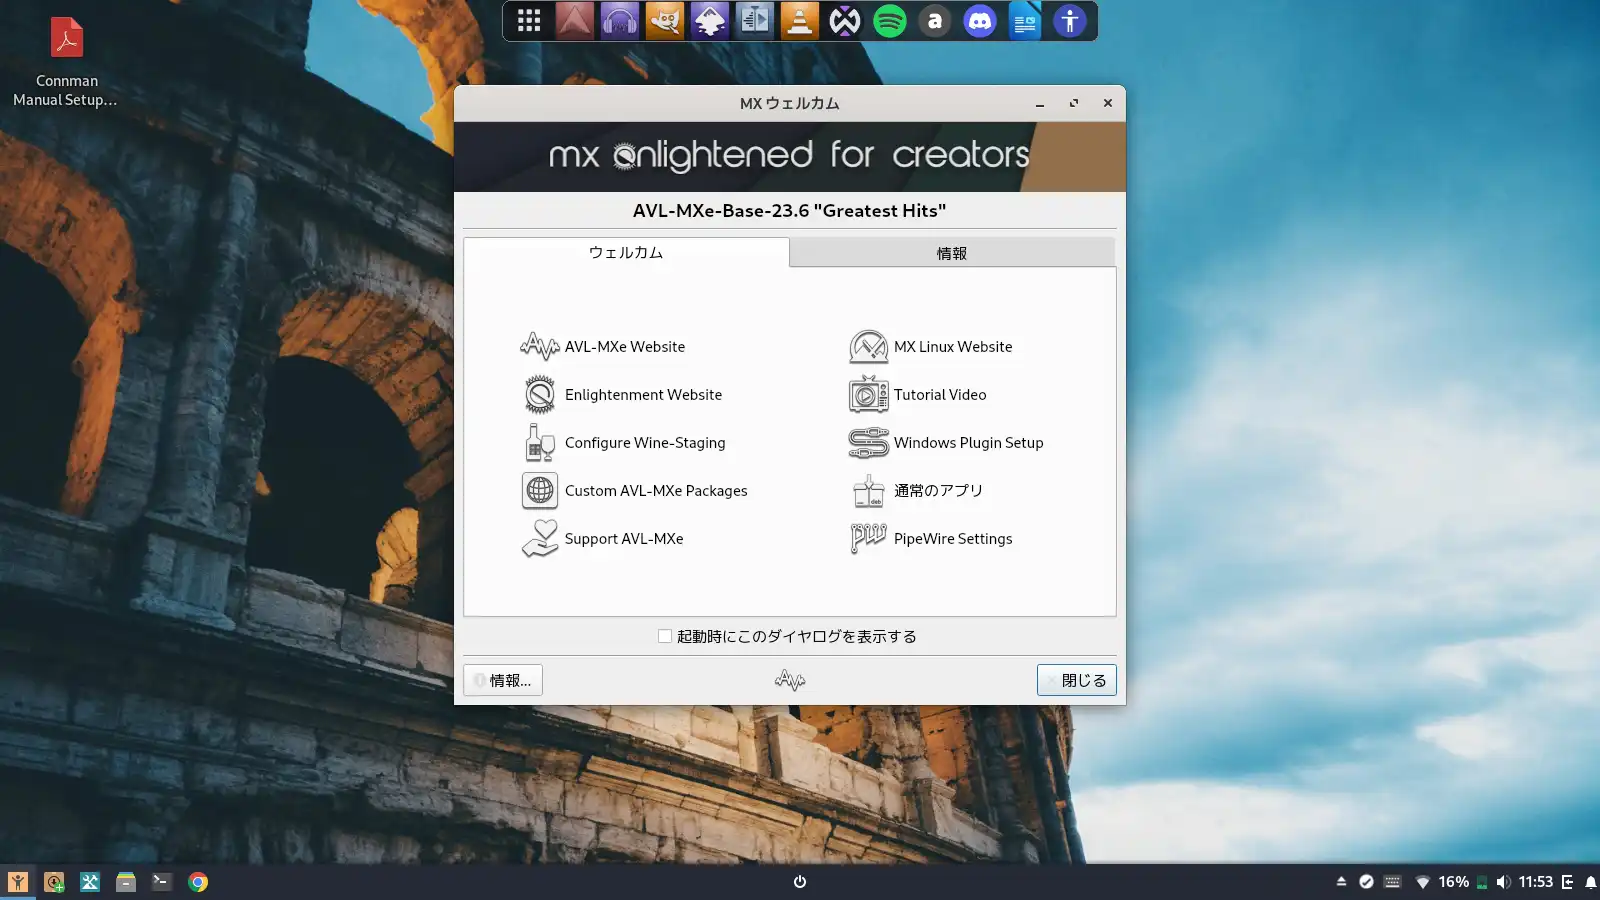
Task: Minimize the MX ウェルカム window
Action: [1040, 103]
